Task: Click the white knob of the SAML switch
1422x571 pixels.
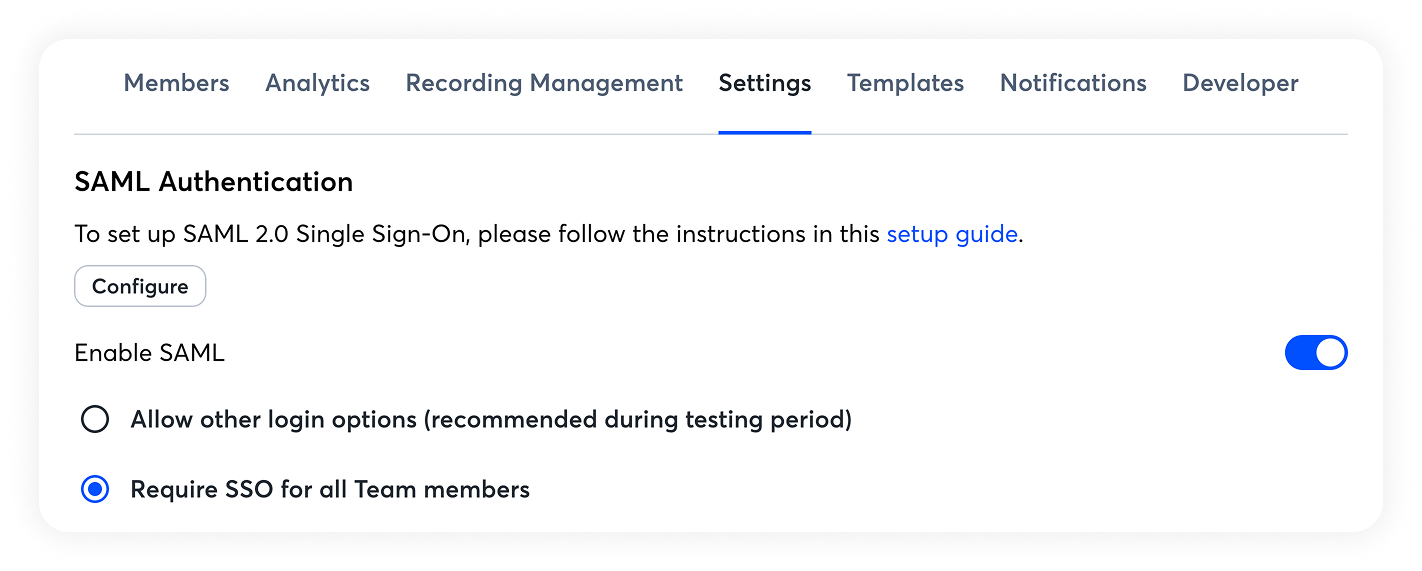Action: [x=1331, y=353]
